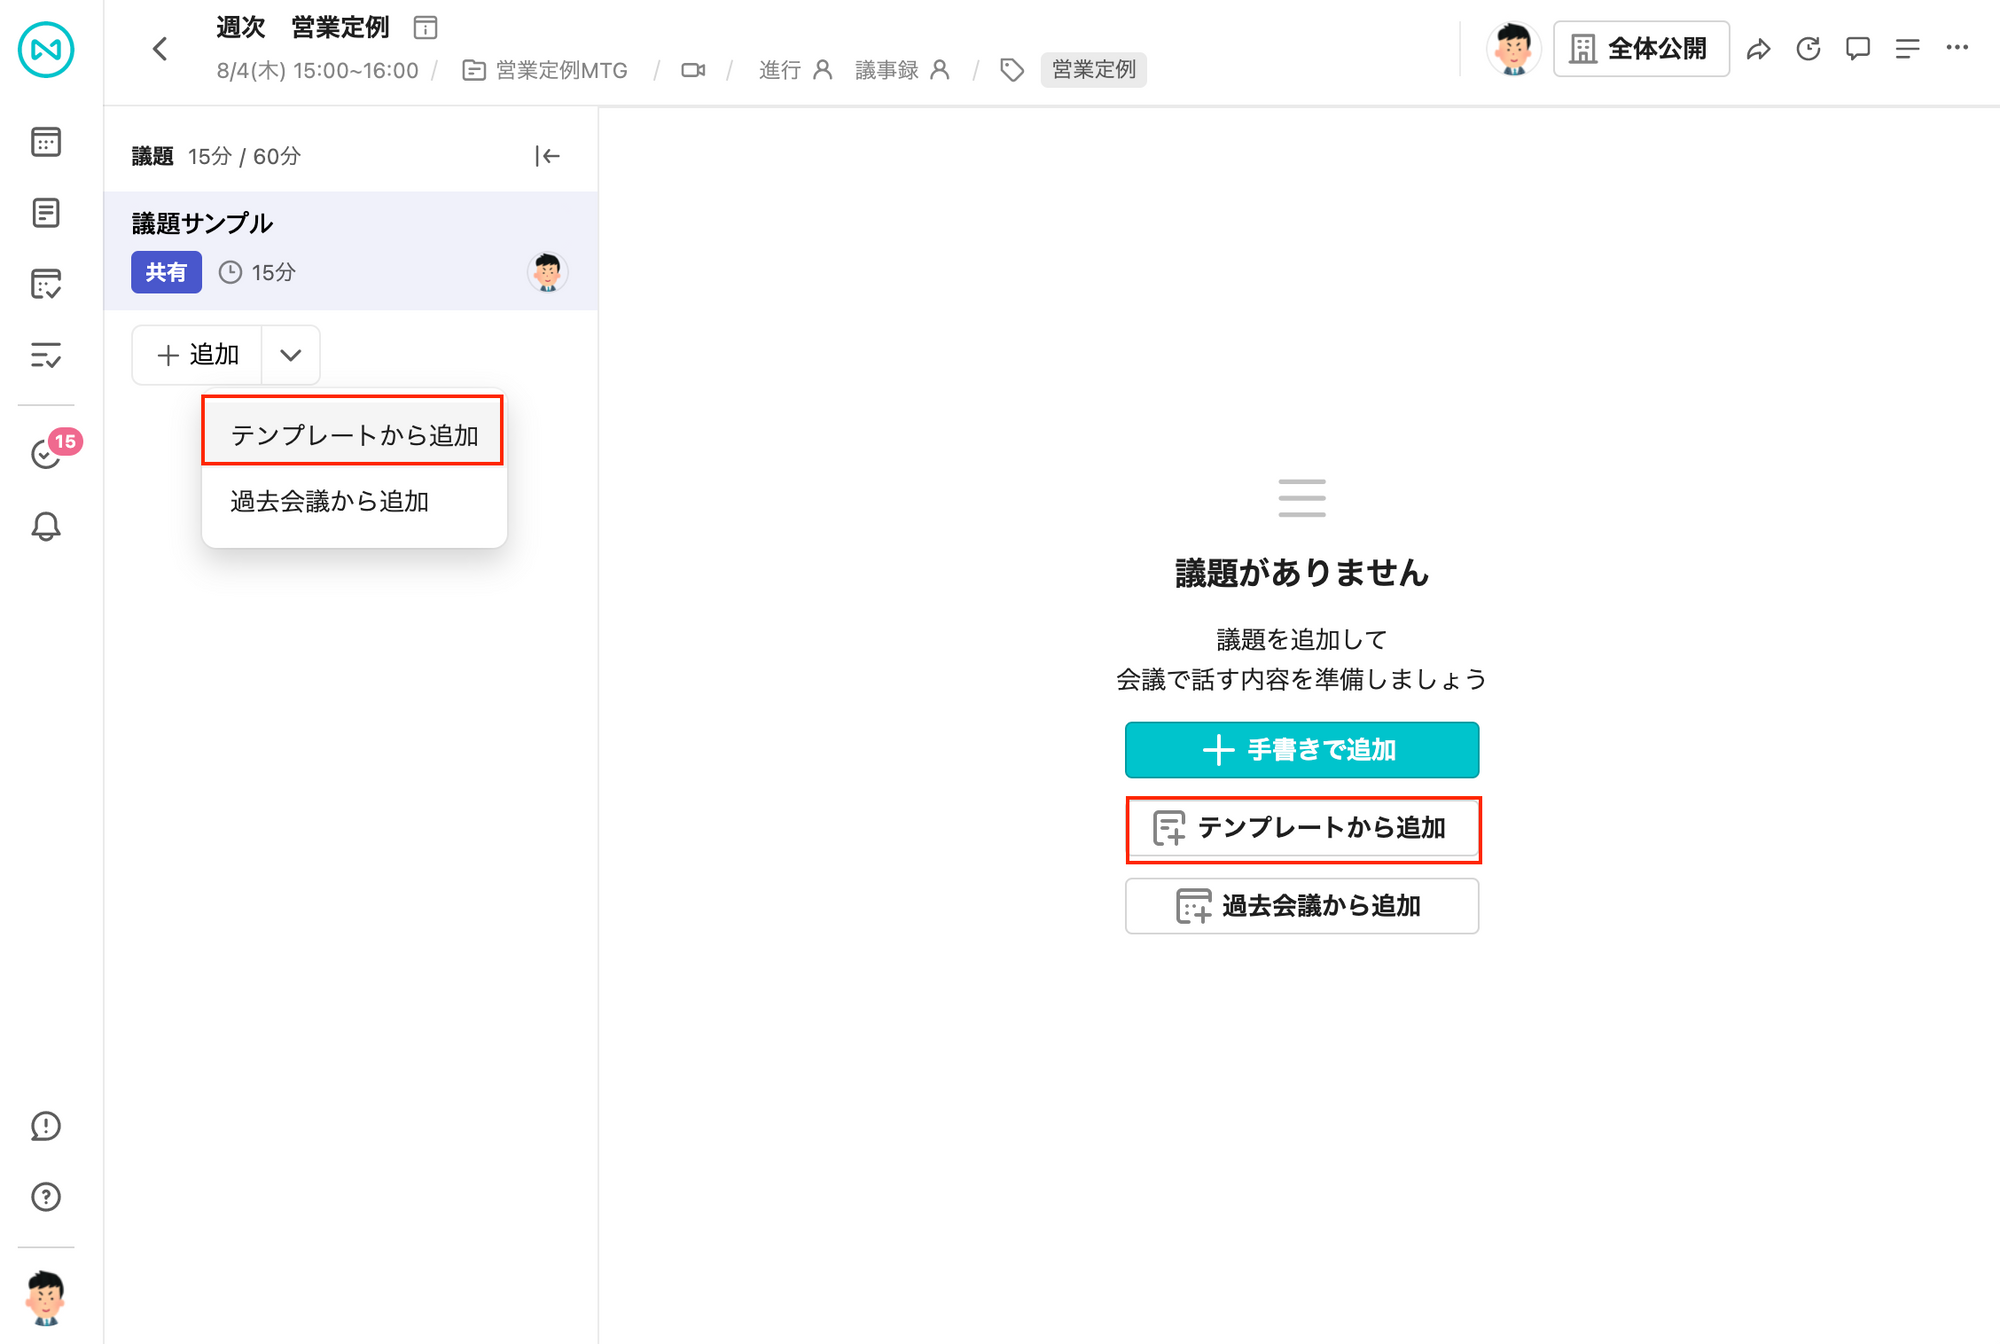
Task: Expand the 追加 dropdown chevron
Action: 291,355
